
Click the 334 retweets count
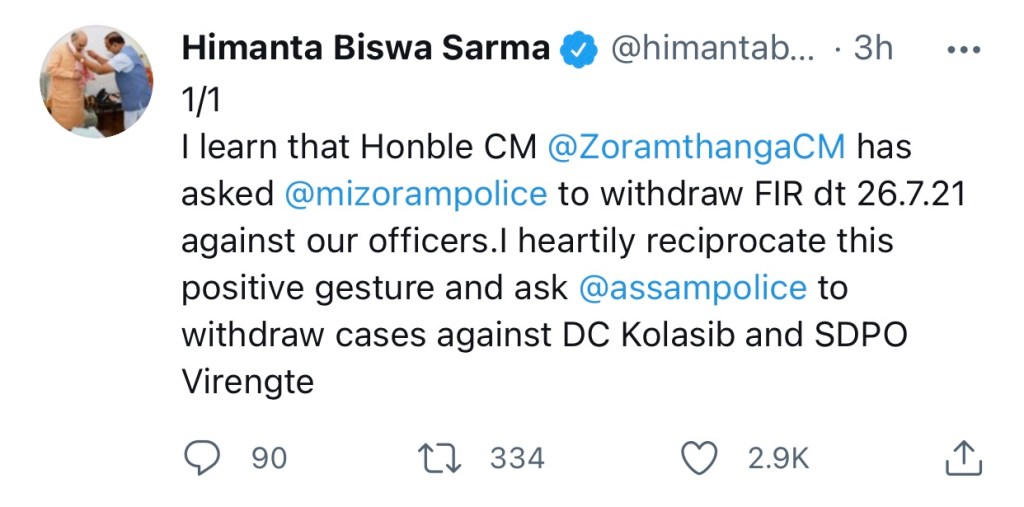517,458
